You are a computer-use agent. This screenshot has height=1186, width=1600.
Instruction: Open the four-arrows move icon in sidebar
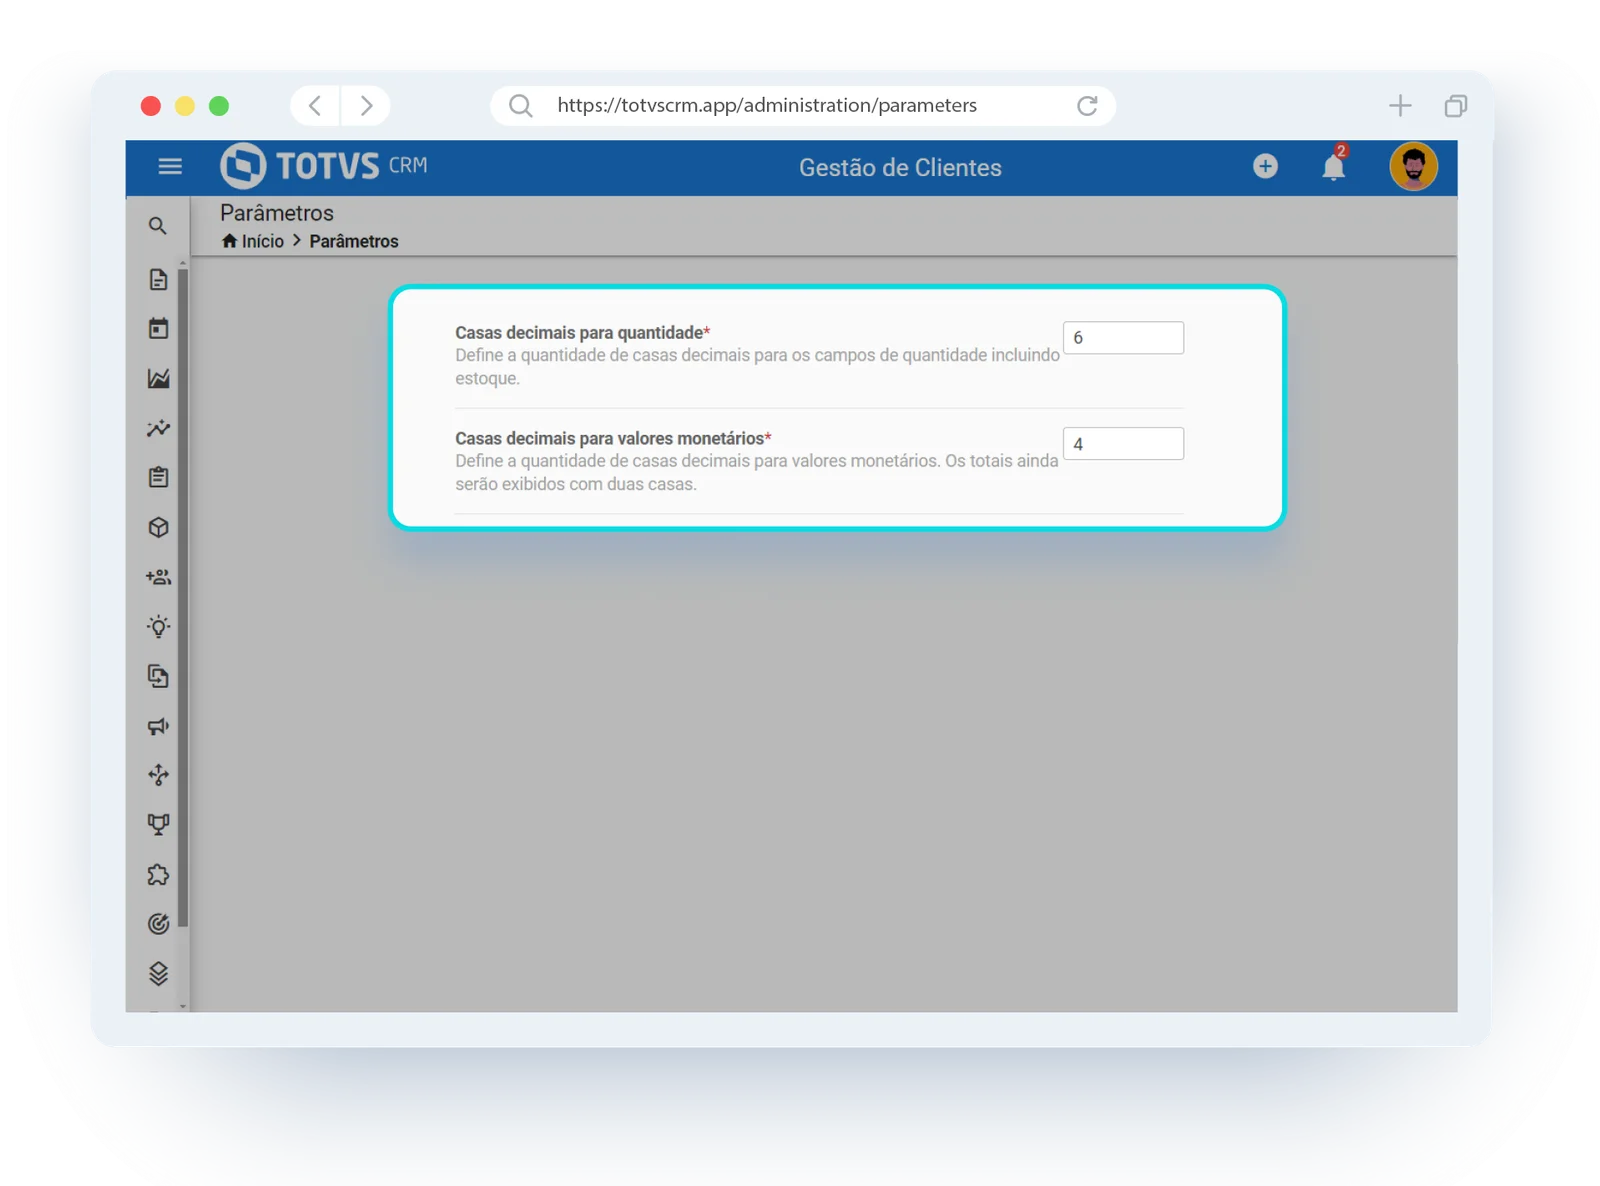click(x=158, y=775)
